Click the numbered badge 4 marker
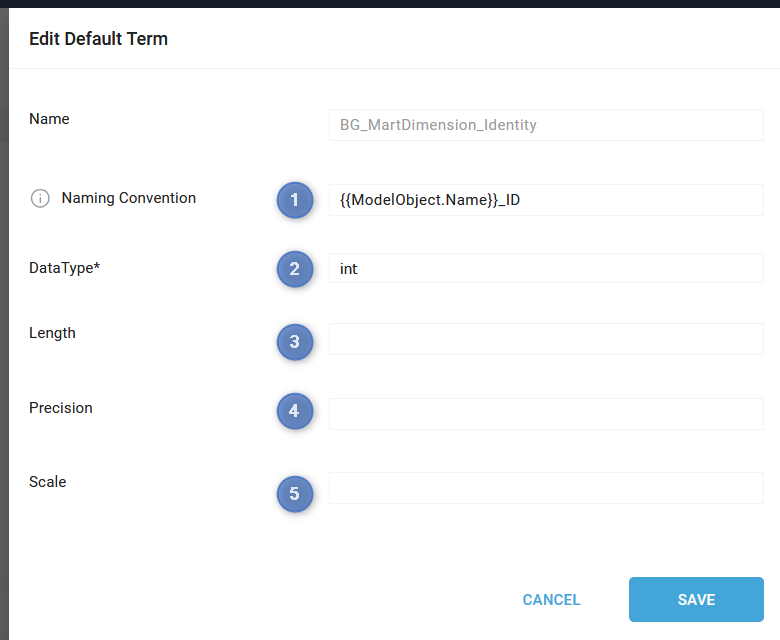This screenshot has width=780, height=640. [294, 411]
